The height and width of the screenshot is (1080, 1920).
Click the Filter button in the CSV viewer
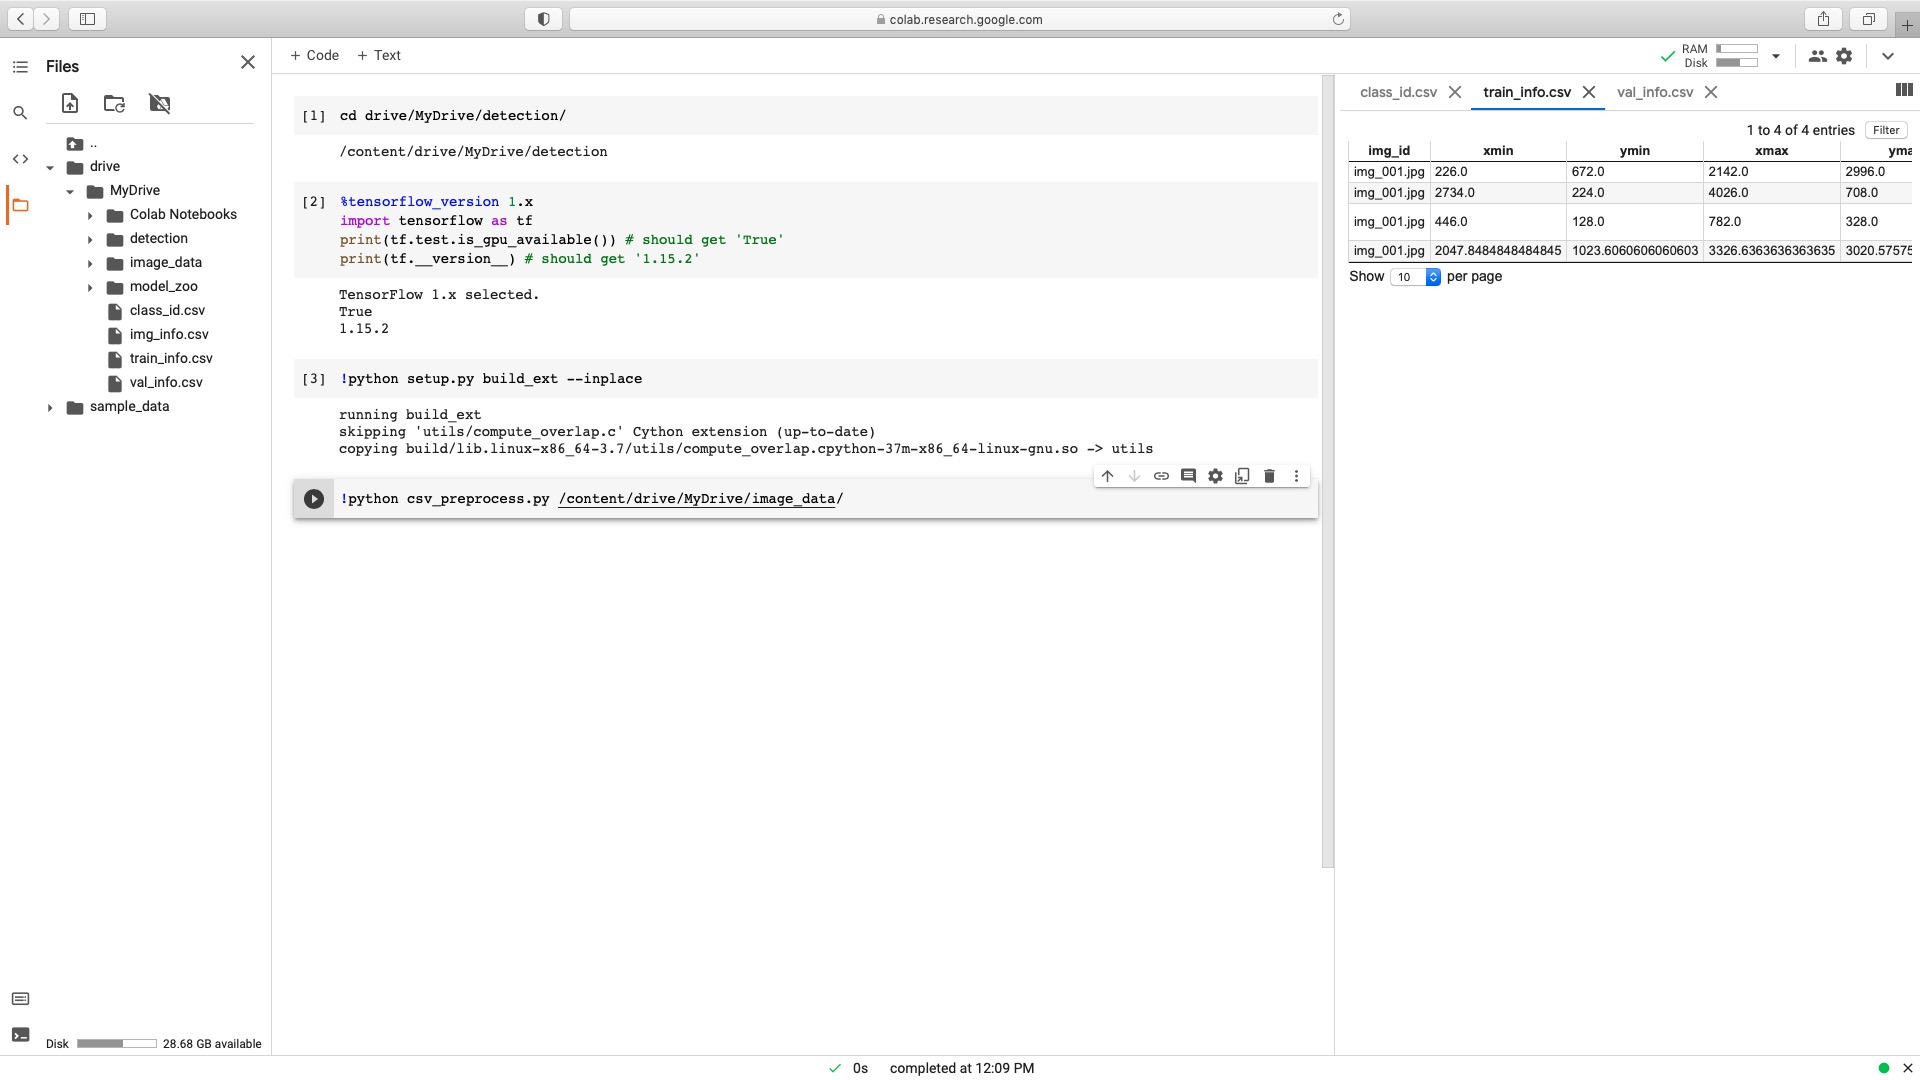coord(1885,130)
